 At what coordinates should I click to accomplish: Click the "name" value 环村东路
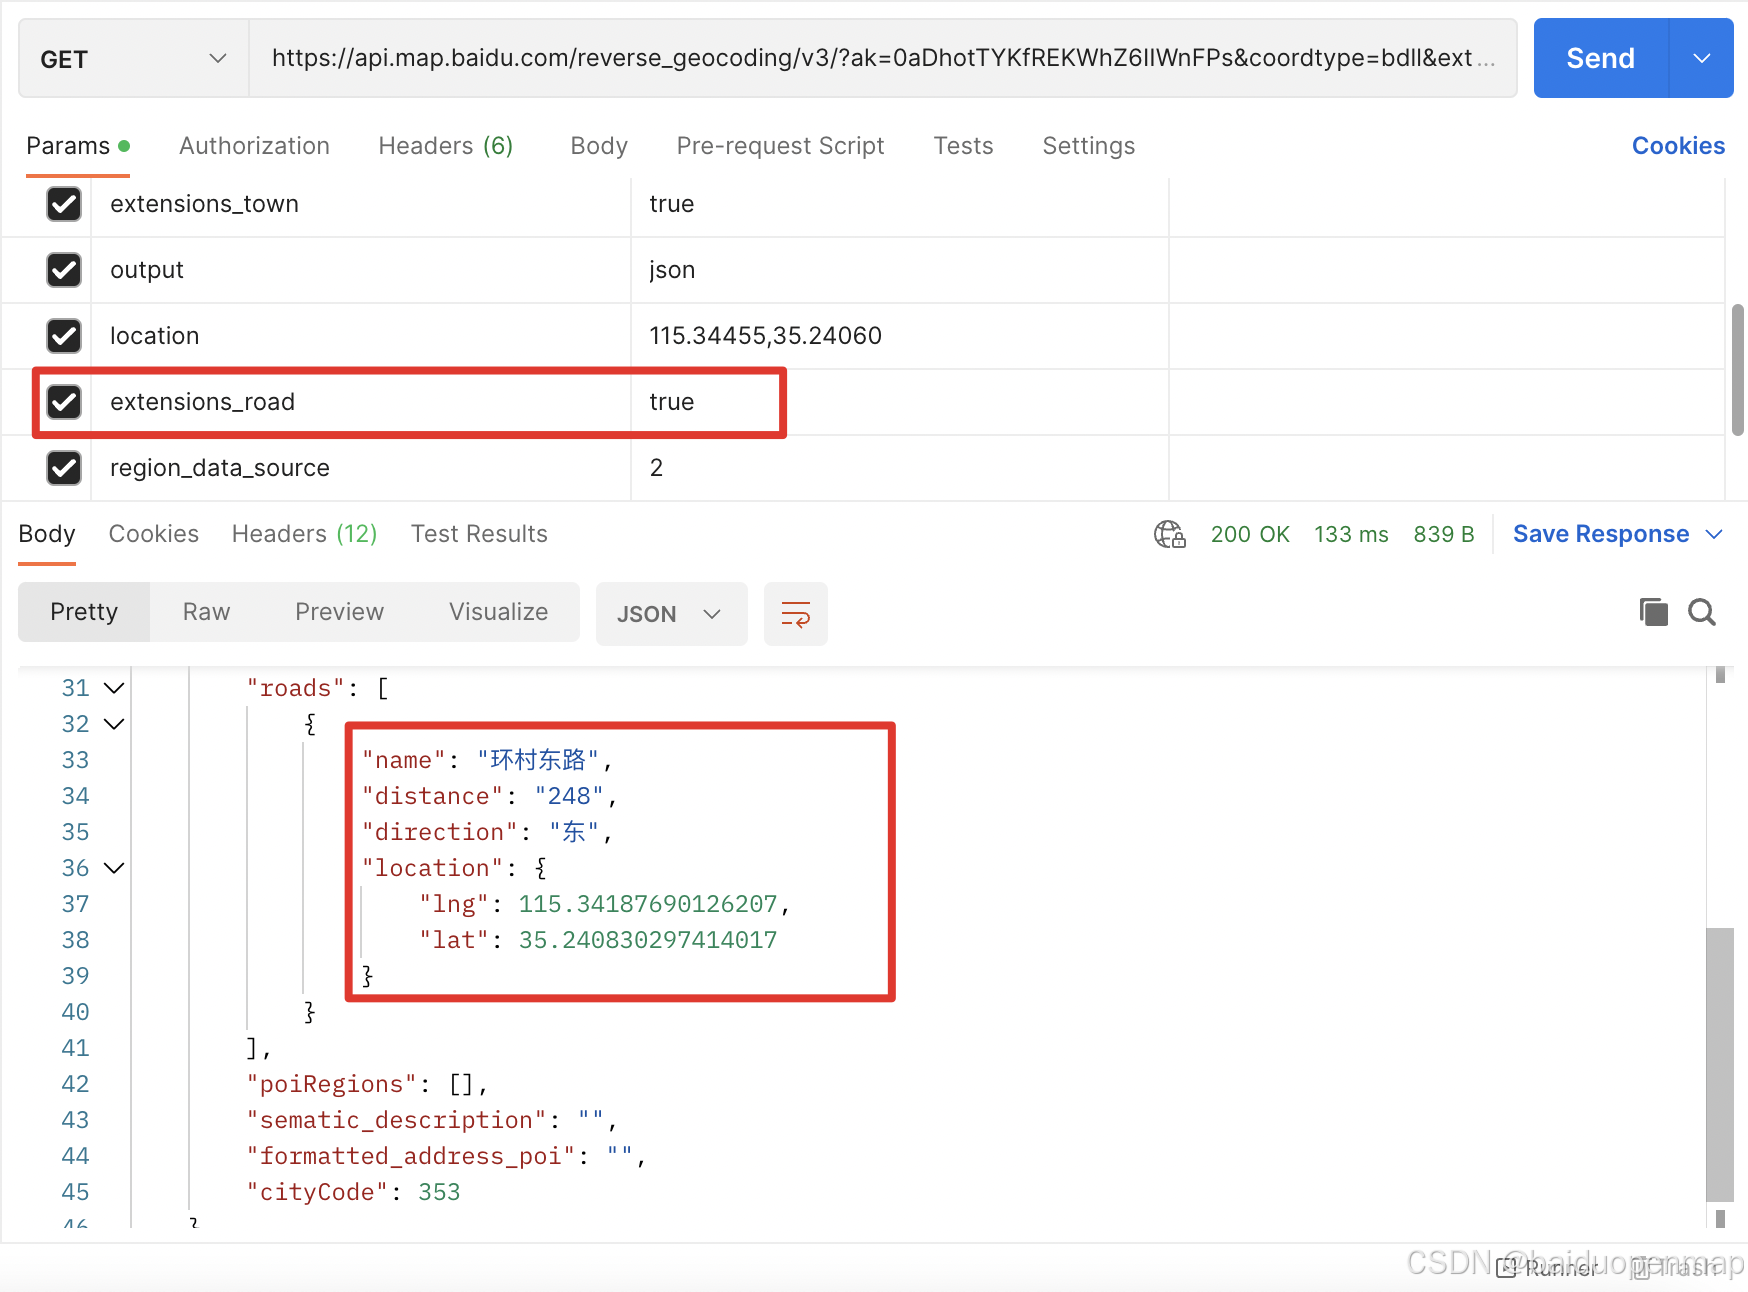(x=538, y=760)
